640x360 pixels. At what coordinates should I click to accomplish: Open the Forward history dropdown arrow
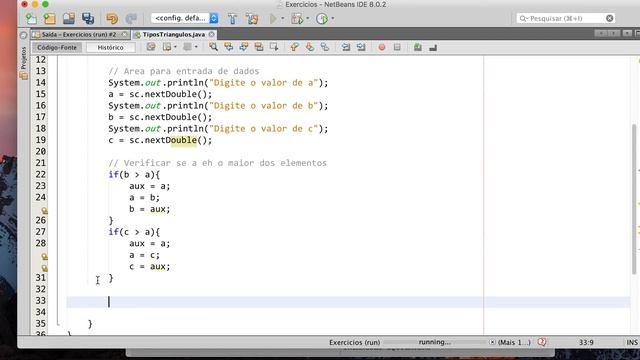point(196,47)
